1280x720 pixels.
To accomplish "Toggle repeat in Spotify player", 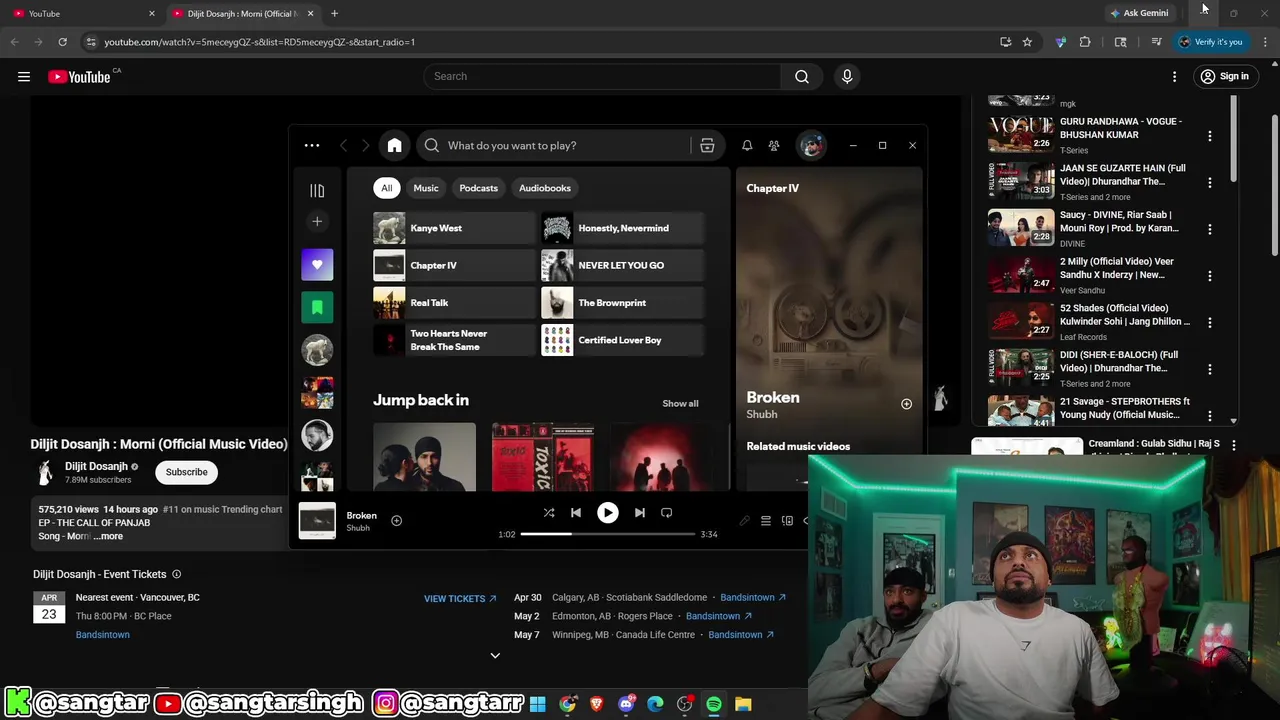I will (x=666, y=513).
